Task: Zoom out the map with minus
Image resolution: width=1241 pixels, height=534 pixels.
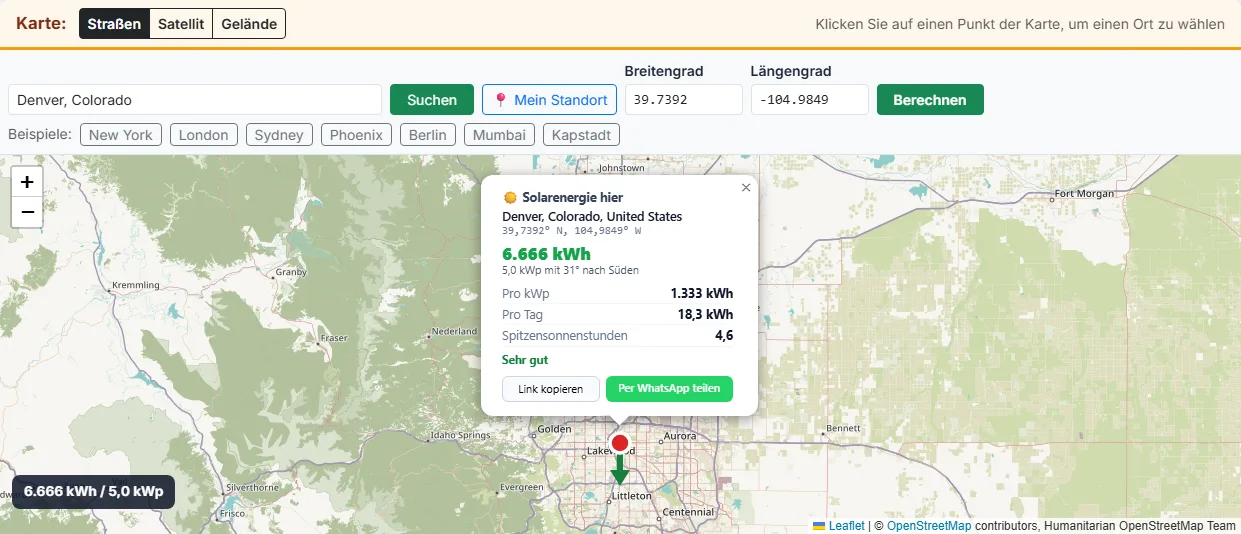Action: [27, 212]
